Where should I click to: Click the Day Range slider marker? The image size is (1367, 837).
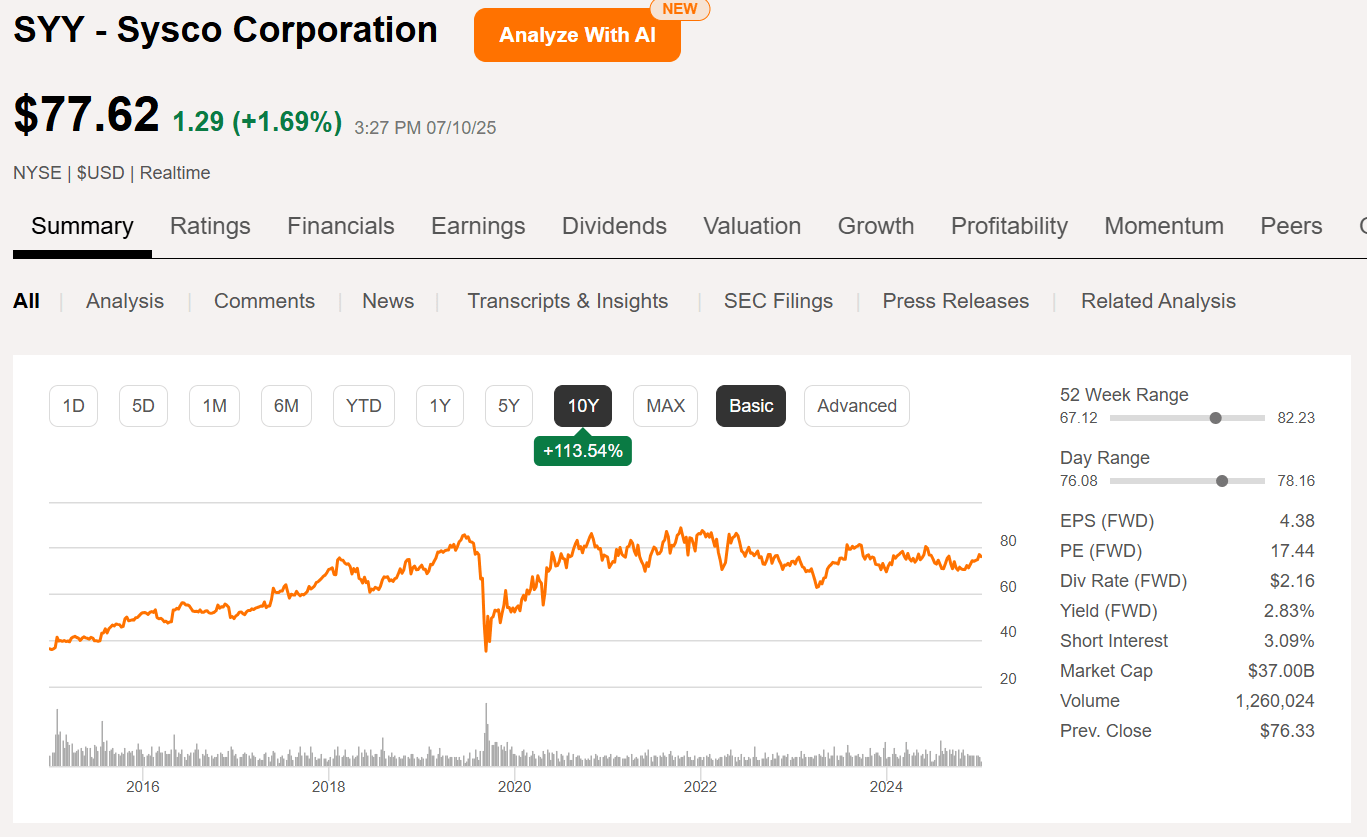pyautogui.click(x=1221, y=481)
